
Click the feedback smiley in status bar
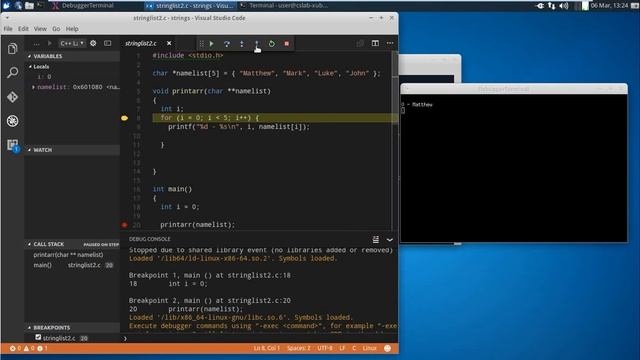[x=387, y=348]
